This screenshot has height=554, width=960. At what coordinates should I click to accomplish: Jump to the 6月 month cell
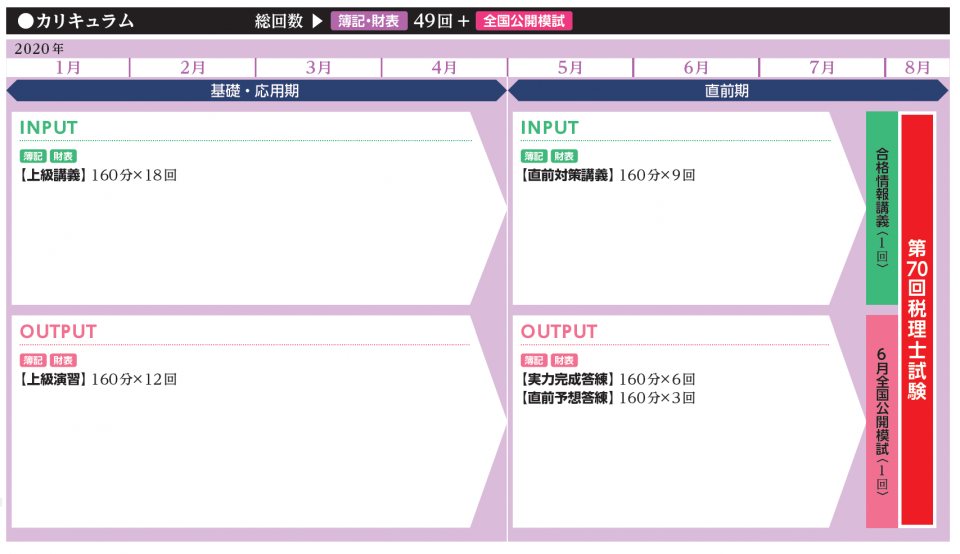tap(696, 68)
